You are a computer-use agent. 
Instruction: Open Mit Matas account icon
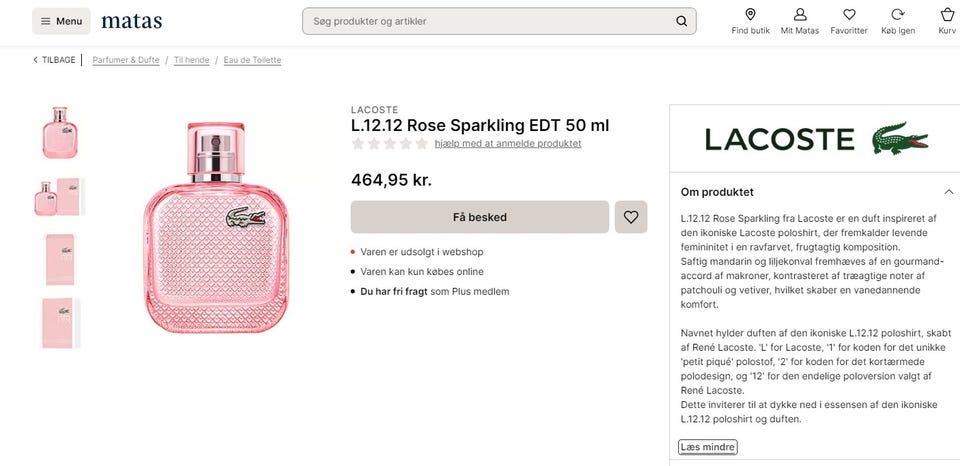tap(799, 21)
